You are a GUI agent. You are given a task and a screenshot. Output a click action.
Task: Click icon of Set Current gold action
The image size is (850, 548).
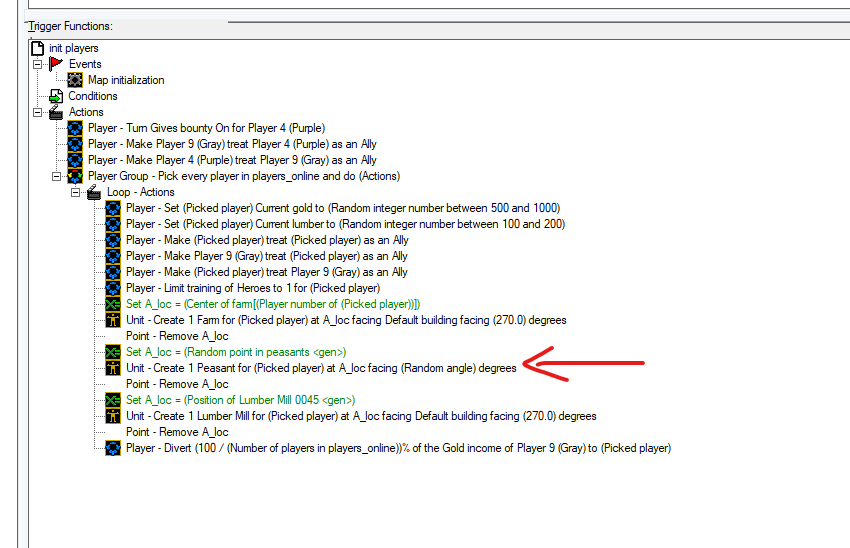coord(113,208)
